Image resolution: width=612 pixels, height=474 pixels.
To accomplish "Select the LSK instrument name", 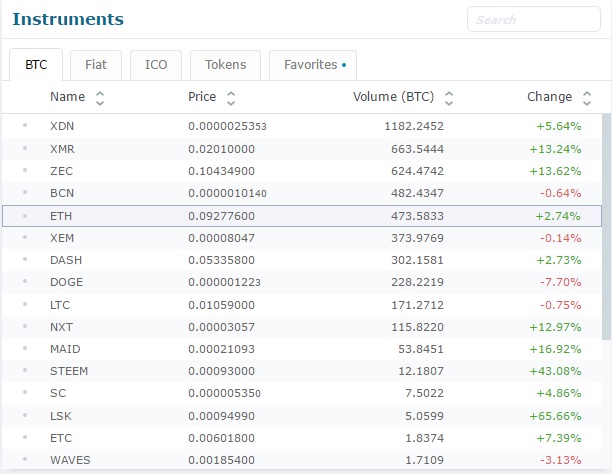I will coord(60,416).
